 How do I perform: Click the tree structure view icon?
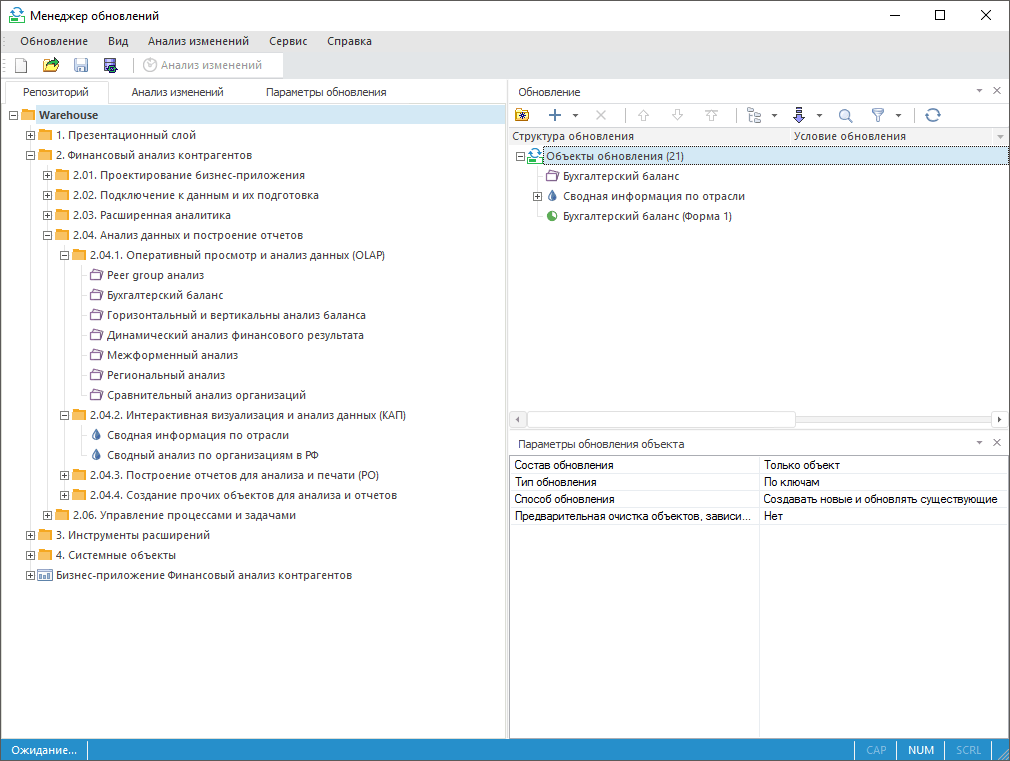(x=754, y=115)
